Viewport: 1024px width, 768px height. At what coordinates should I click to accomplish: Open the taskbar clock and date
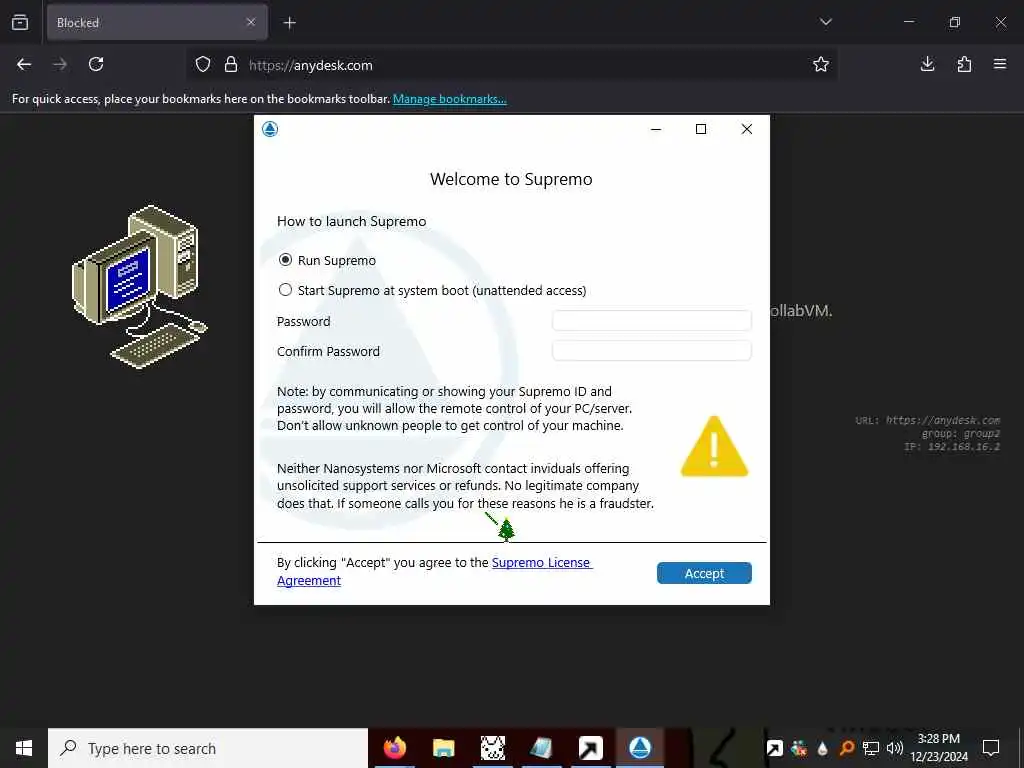939,748
